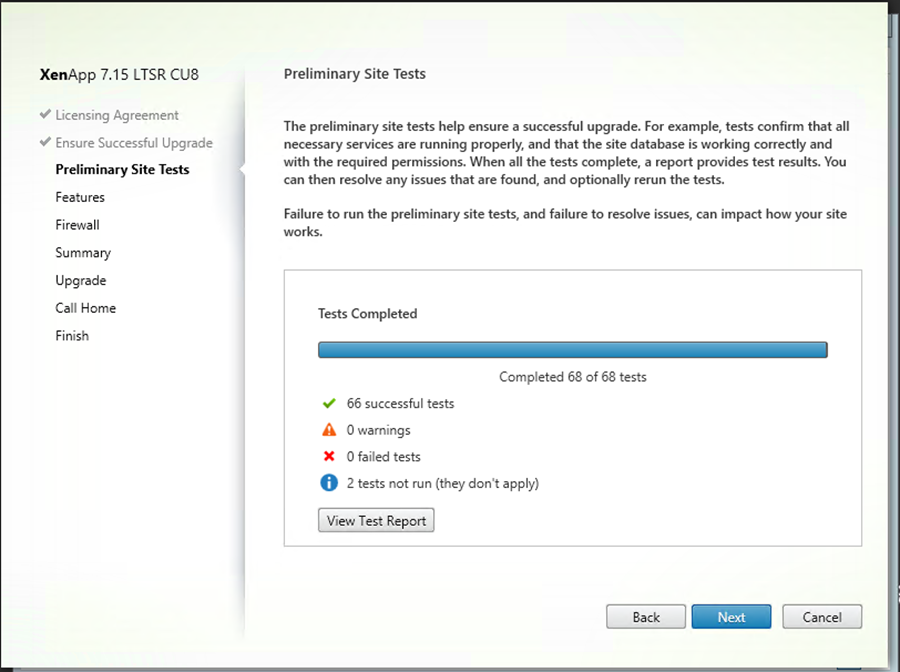Image resolution: width=900 pixels, height=672 pixels.
Task: Click the orange warning triangle icon
Action: (x=328, y=430)
